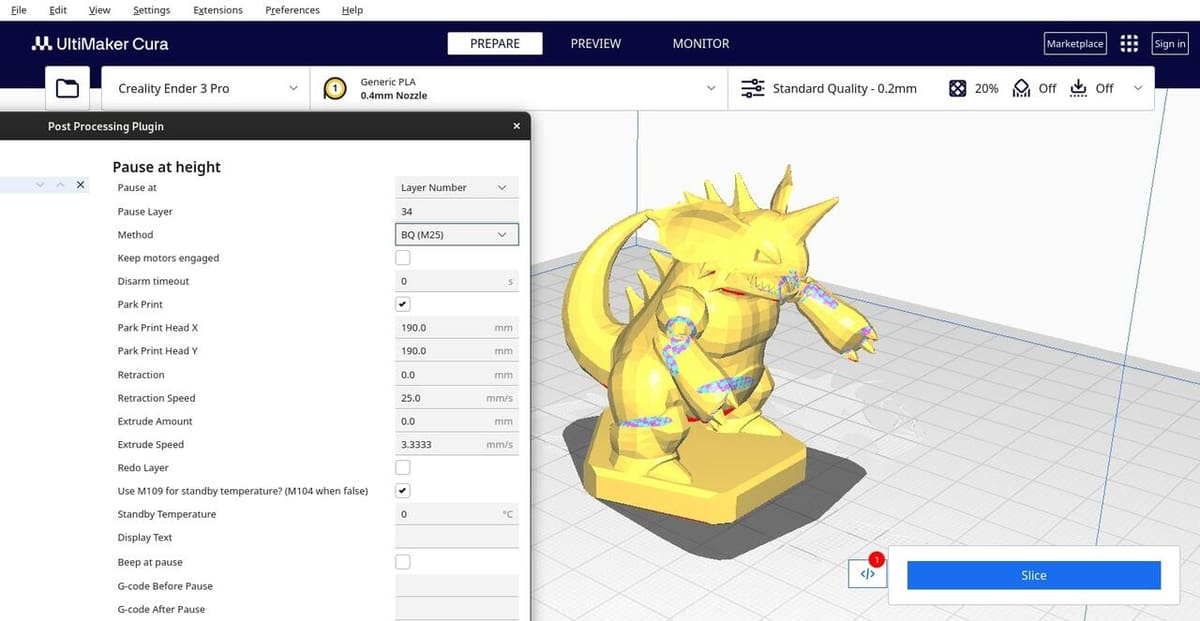
Task: Click the Slice button
Action: 1034,575
